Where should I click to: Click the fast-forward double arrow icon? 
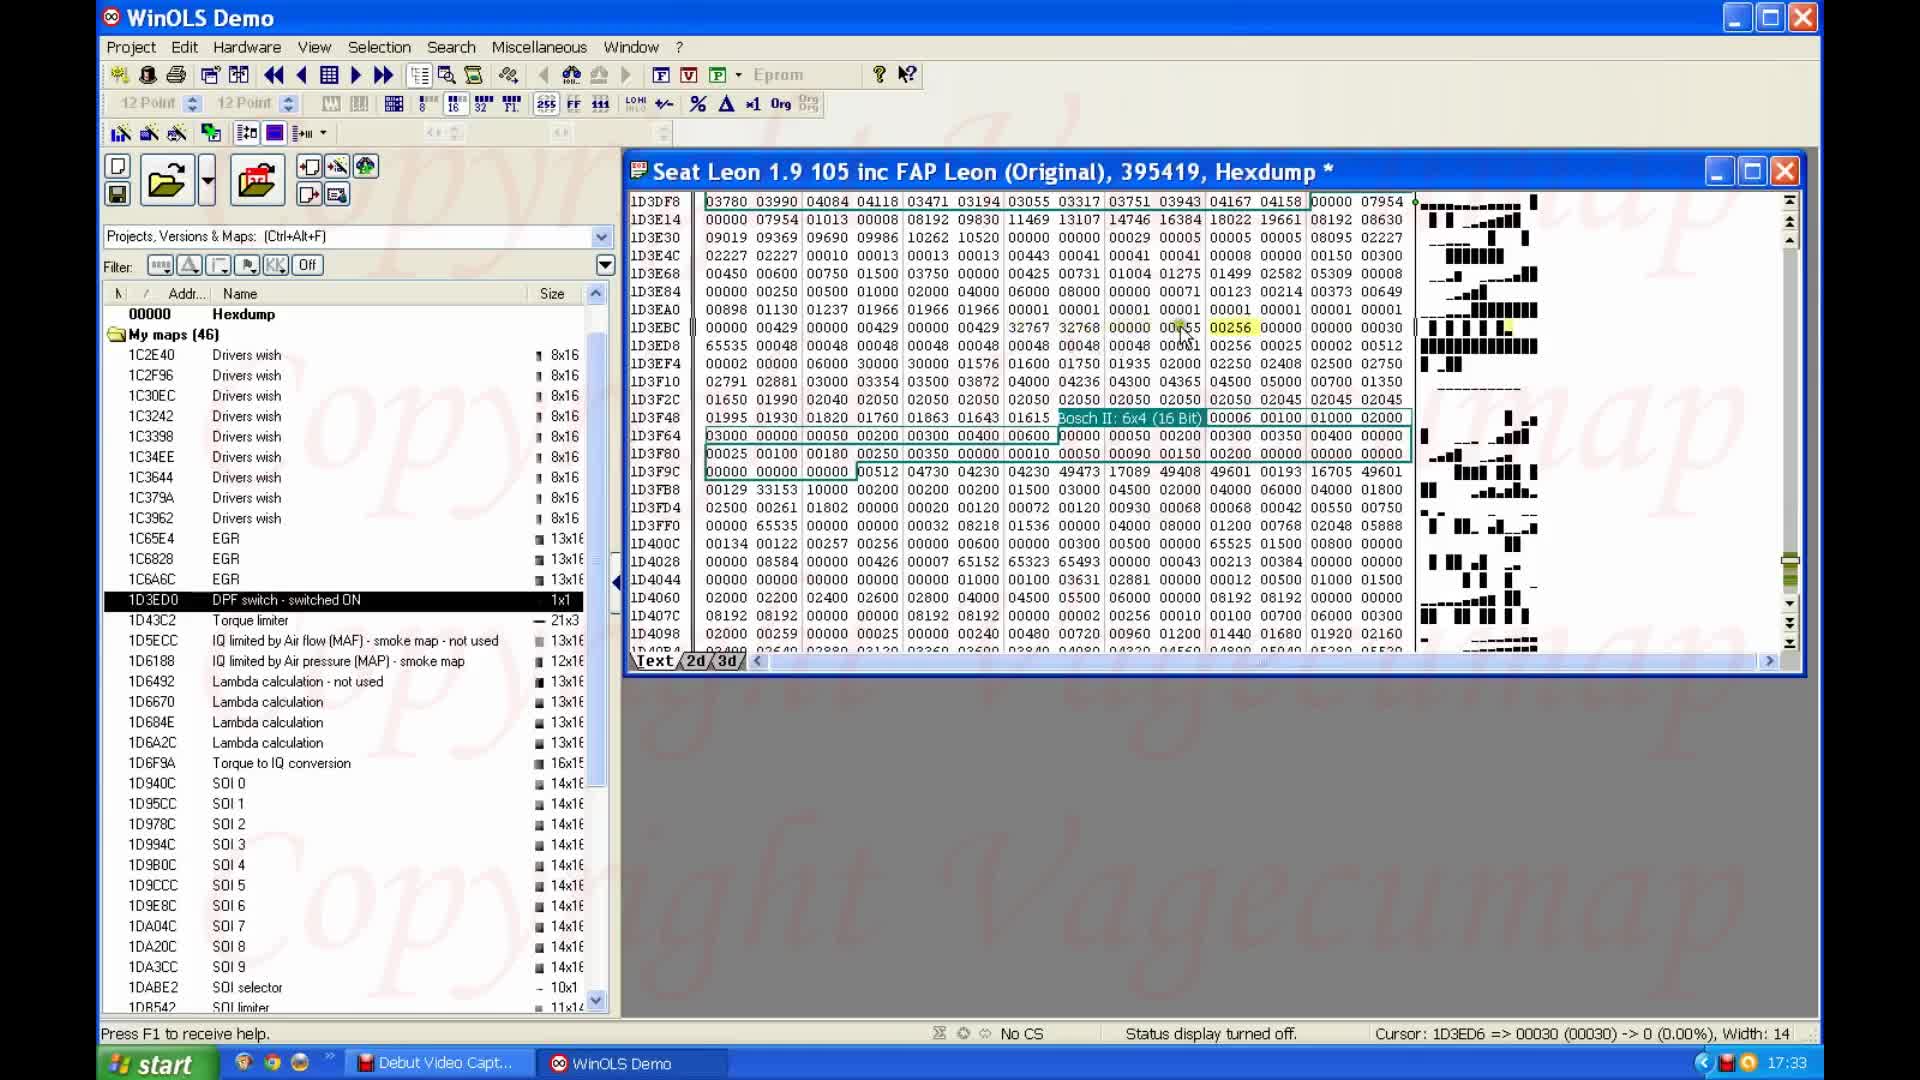click(x=383, y=75)
